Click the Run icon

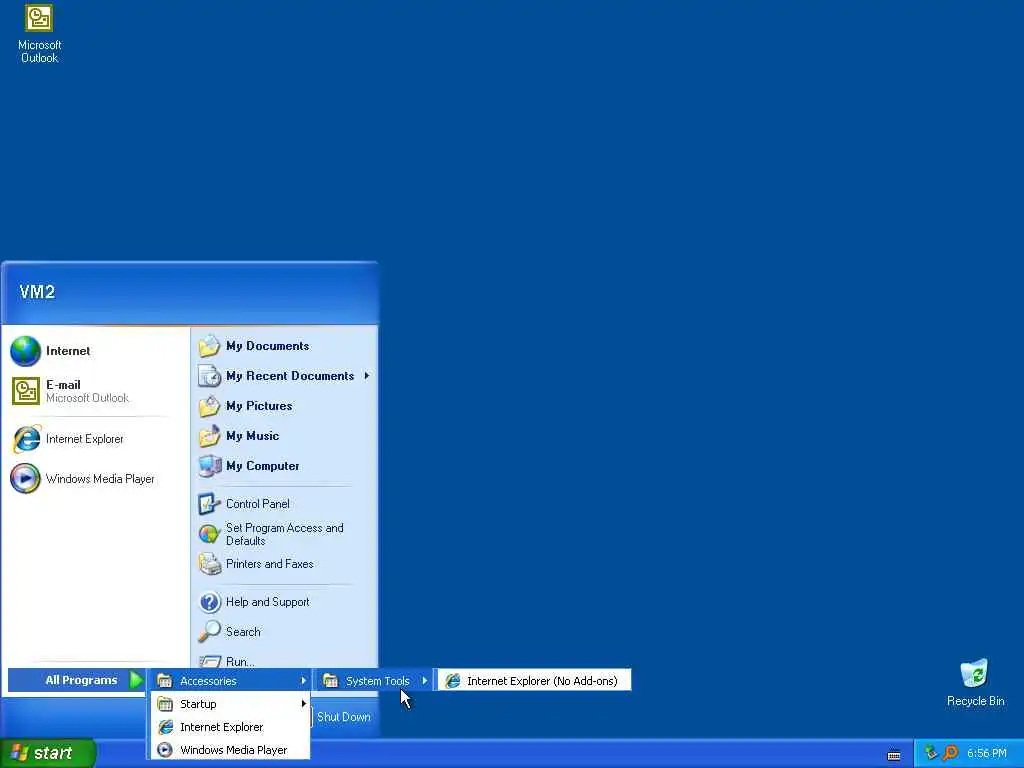(x=209, y=662)
